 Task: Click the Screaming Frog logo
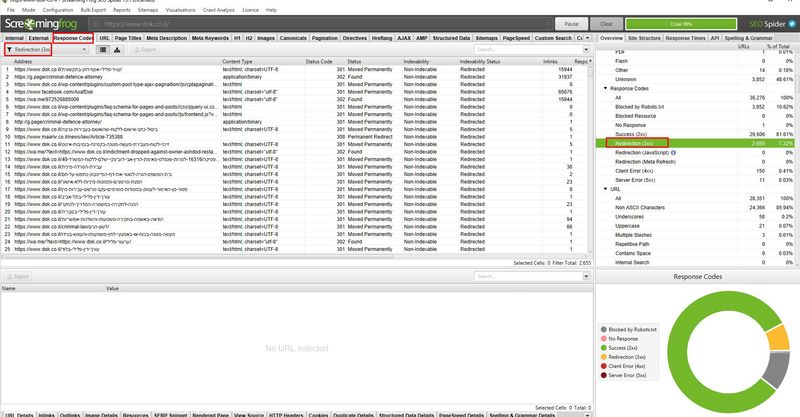click(x=40, y=24)
